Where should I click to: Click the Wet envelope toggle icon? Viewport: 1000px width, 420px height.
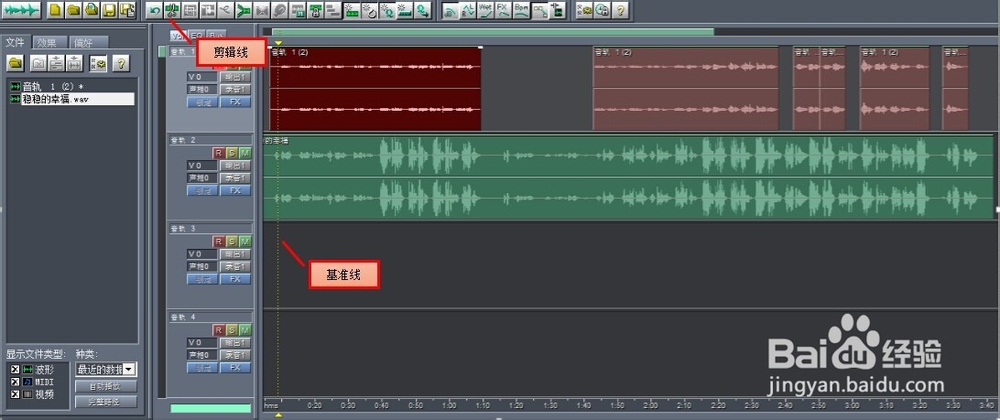pyautogui.click(x=486, y=10)
